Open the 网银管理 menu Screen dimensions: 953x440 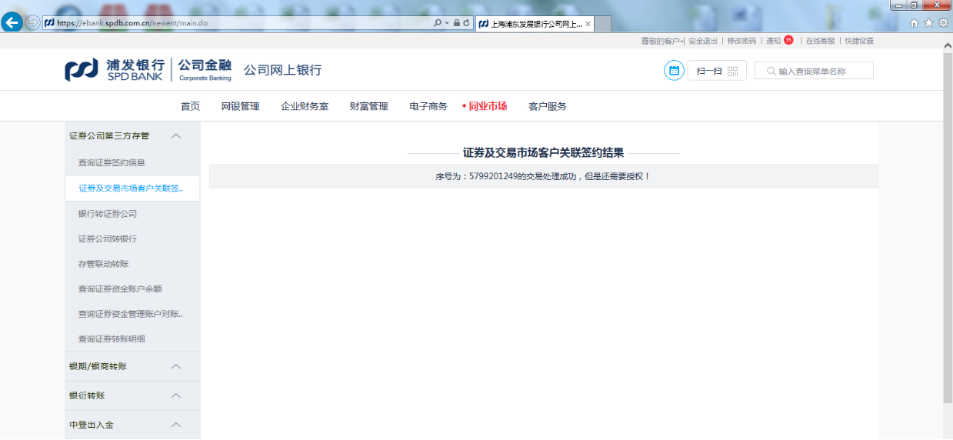240,106
